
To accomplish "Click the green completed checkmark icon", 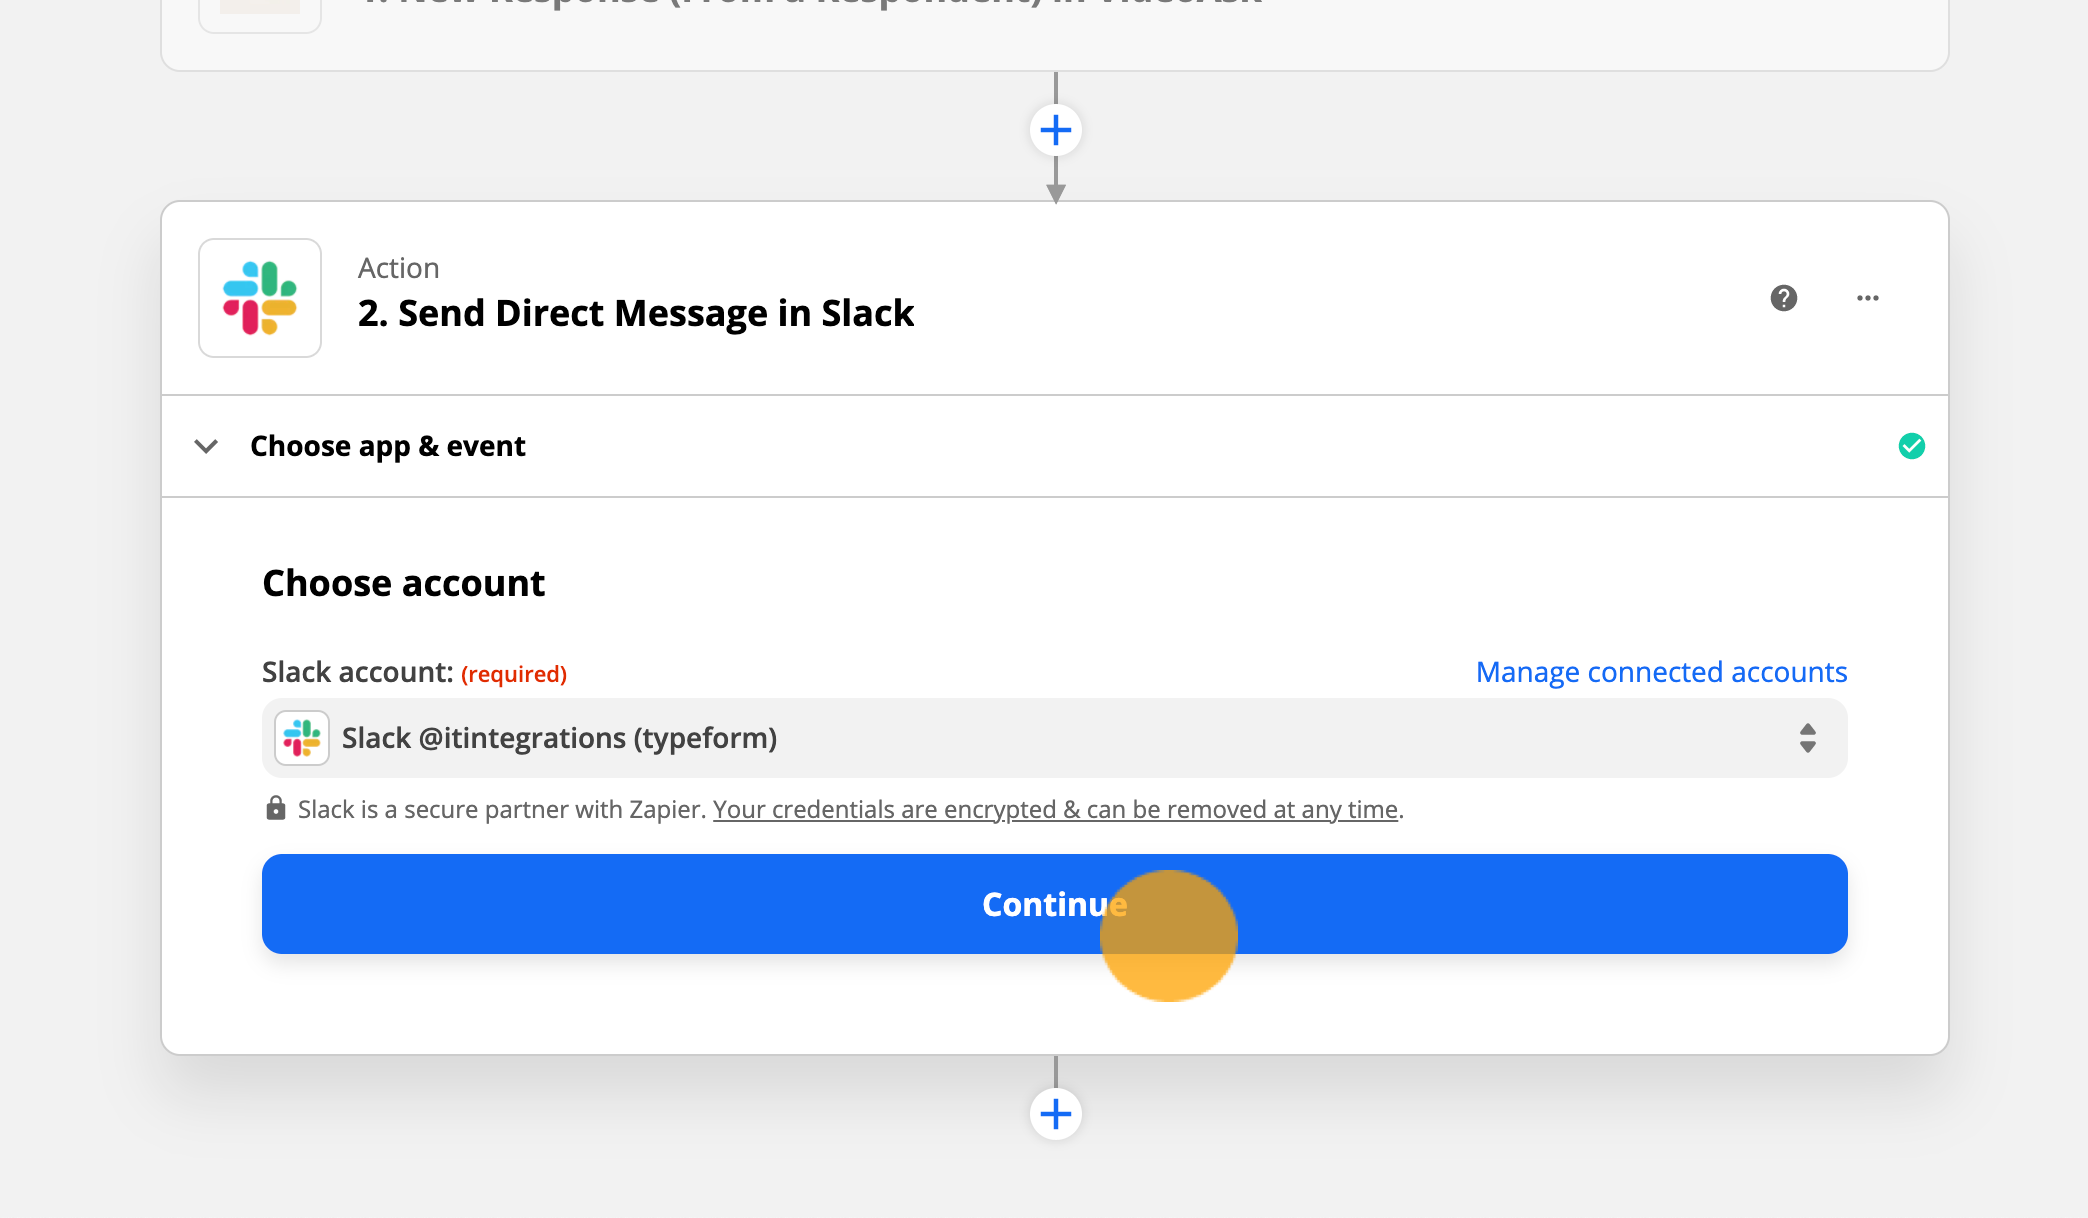I will 1912,446.
